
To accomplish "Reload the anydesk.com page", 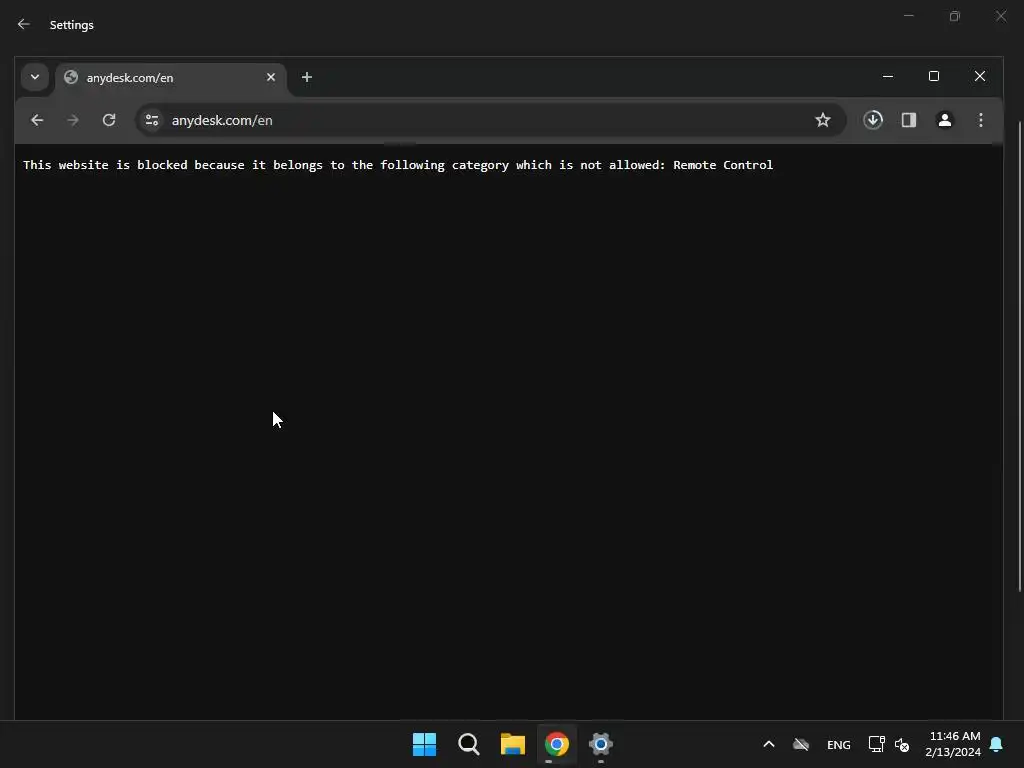I will pyautogui.click(x=109, y=120).
